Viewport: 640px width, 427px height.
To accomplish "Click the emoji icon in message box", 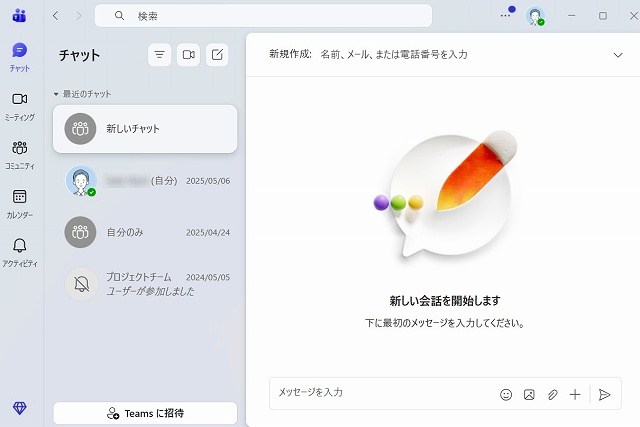I will pos(506,394).
